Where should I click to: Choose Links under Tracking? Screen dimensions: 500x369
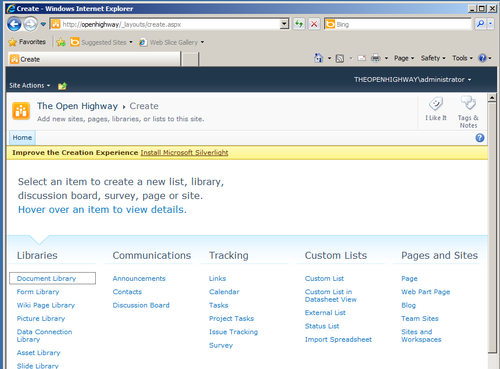point(217,278)
